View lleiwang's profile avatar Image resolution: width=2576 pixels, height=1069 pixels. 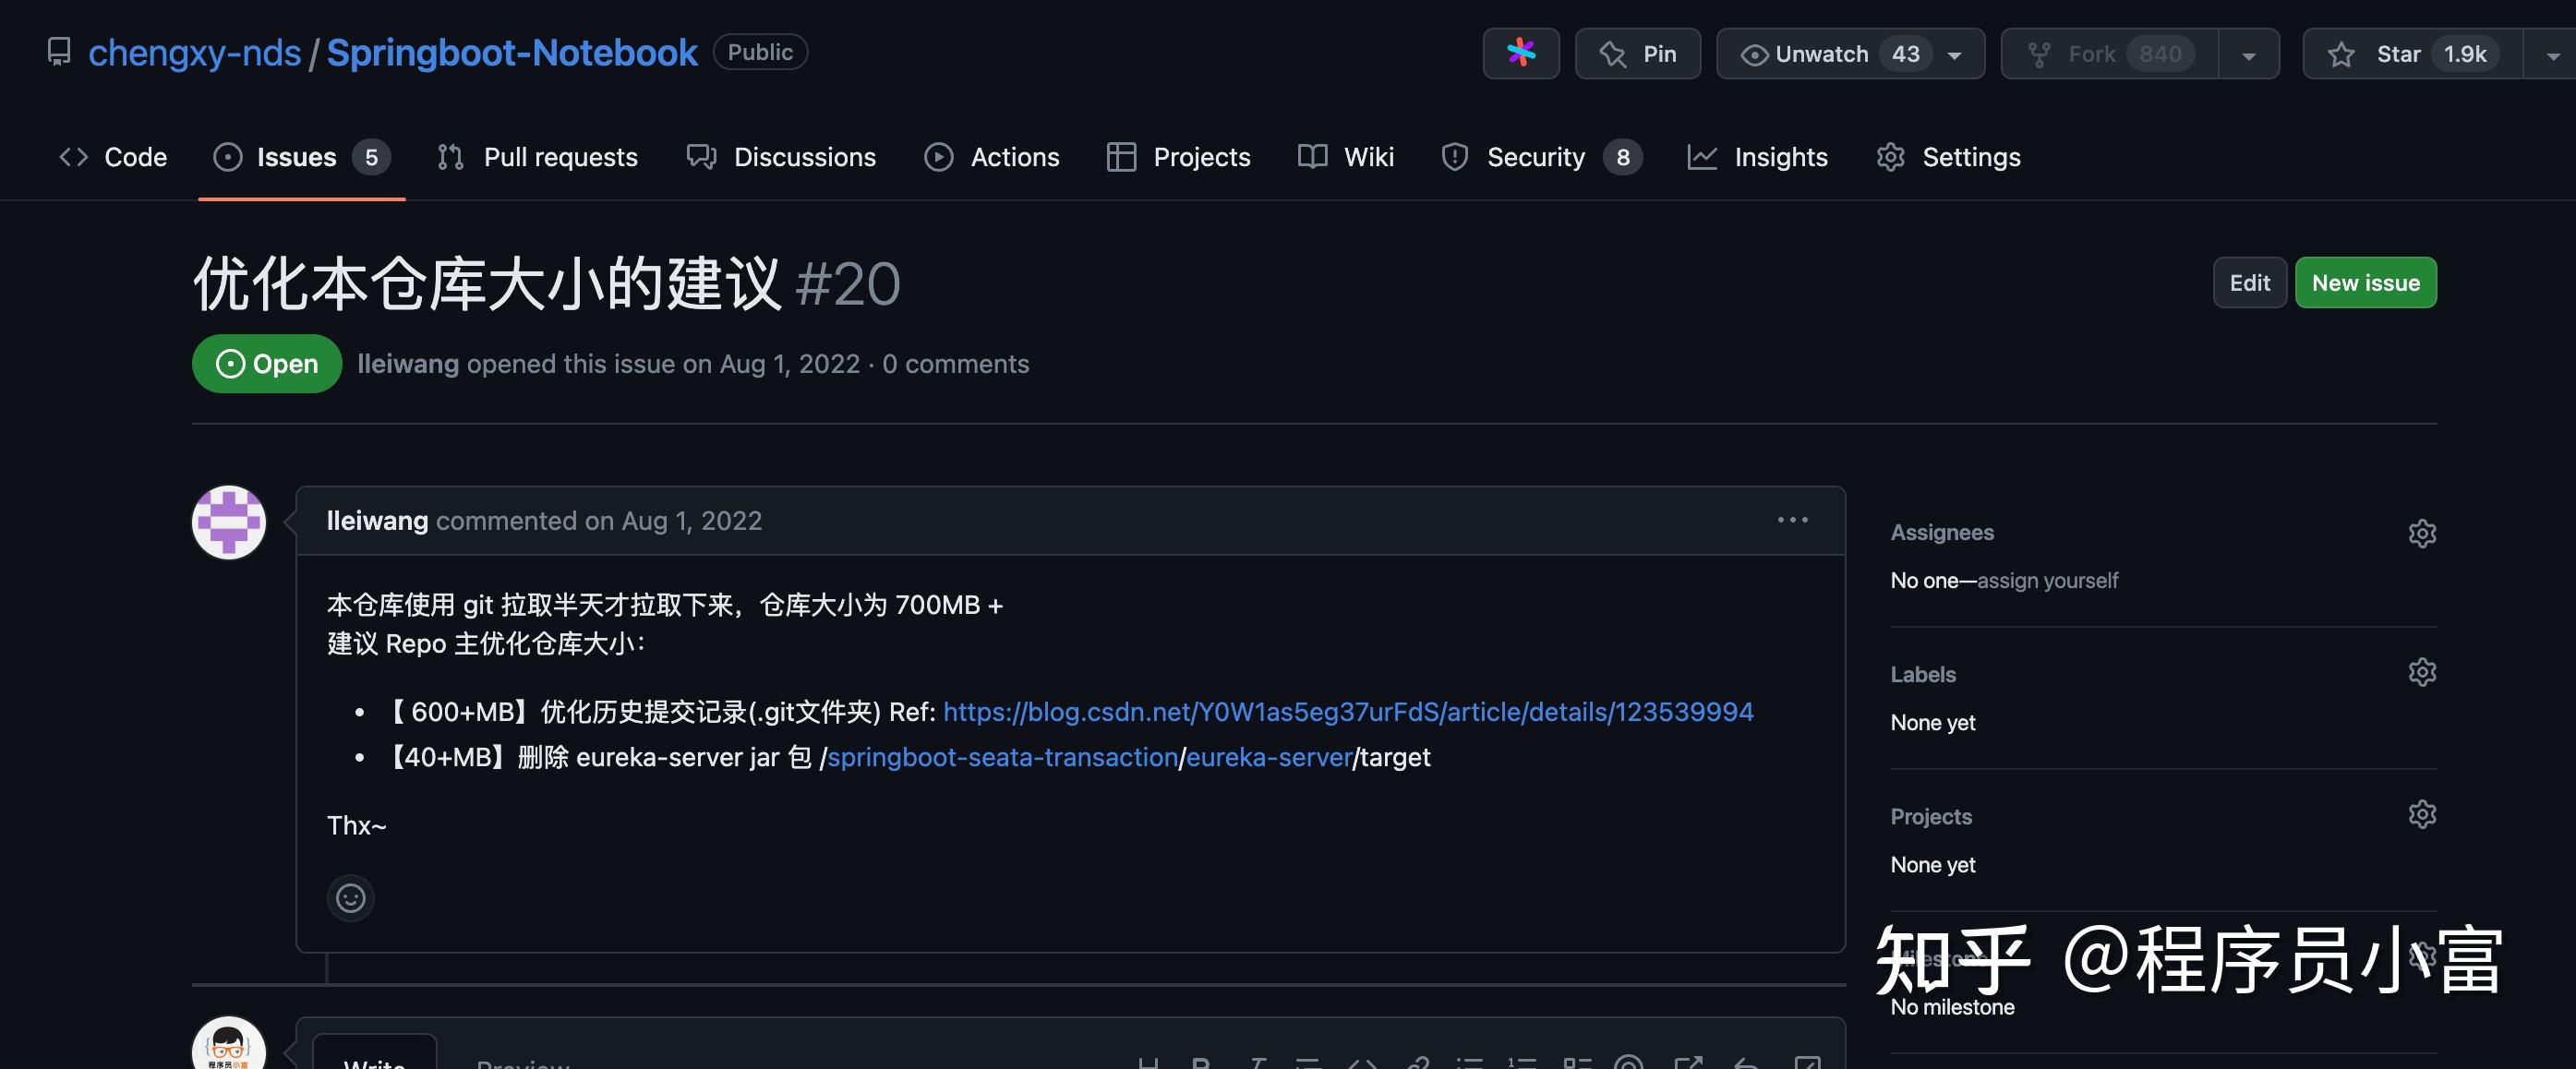pyautogui.click(x=228, y=522)
